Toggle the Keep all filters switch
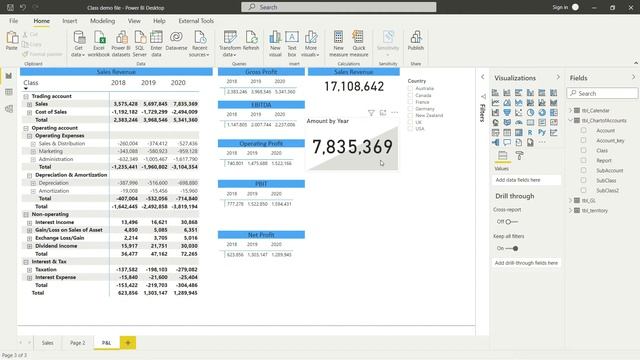The width and height of the screenshot is (640, 360). pyautogui.click(x=512, y=248)
